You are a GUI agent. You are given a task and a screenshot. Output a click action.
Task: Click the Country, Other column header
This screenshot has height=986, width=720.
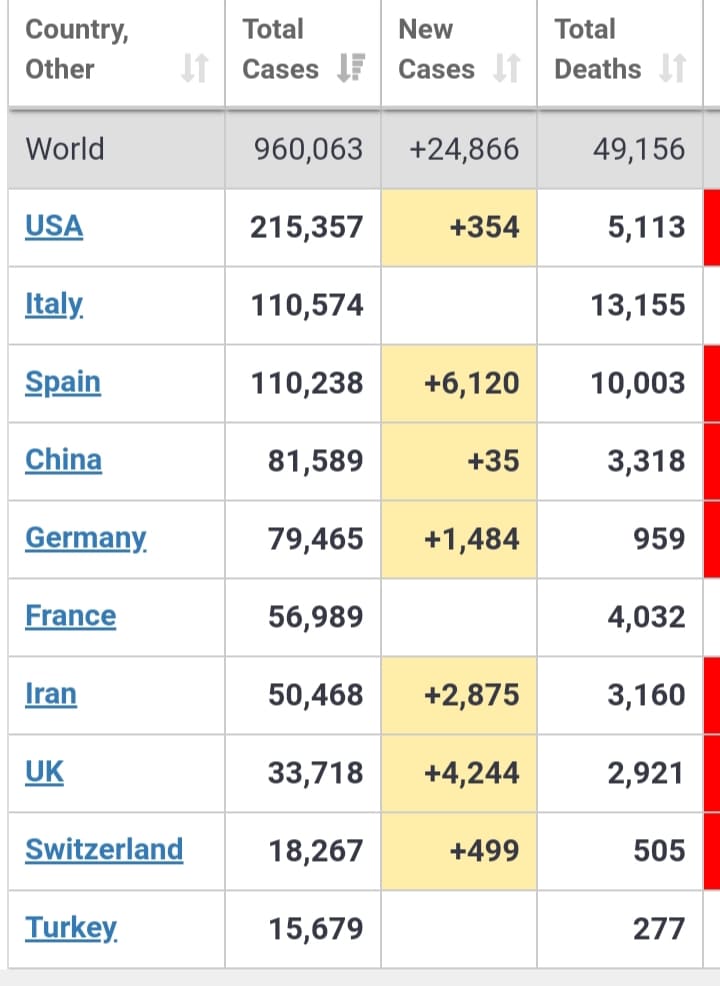click(x=116, y=53)
